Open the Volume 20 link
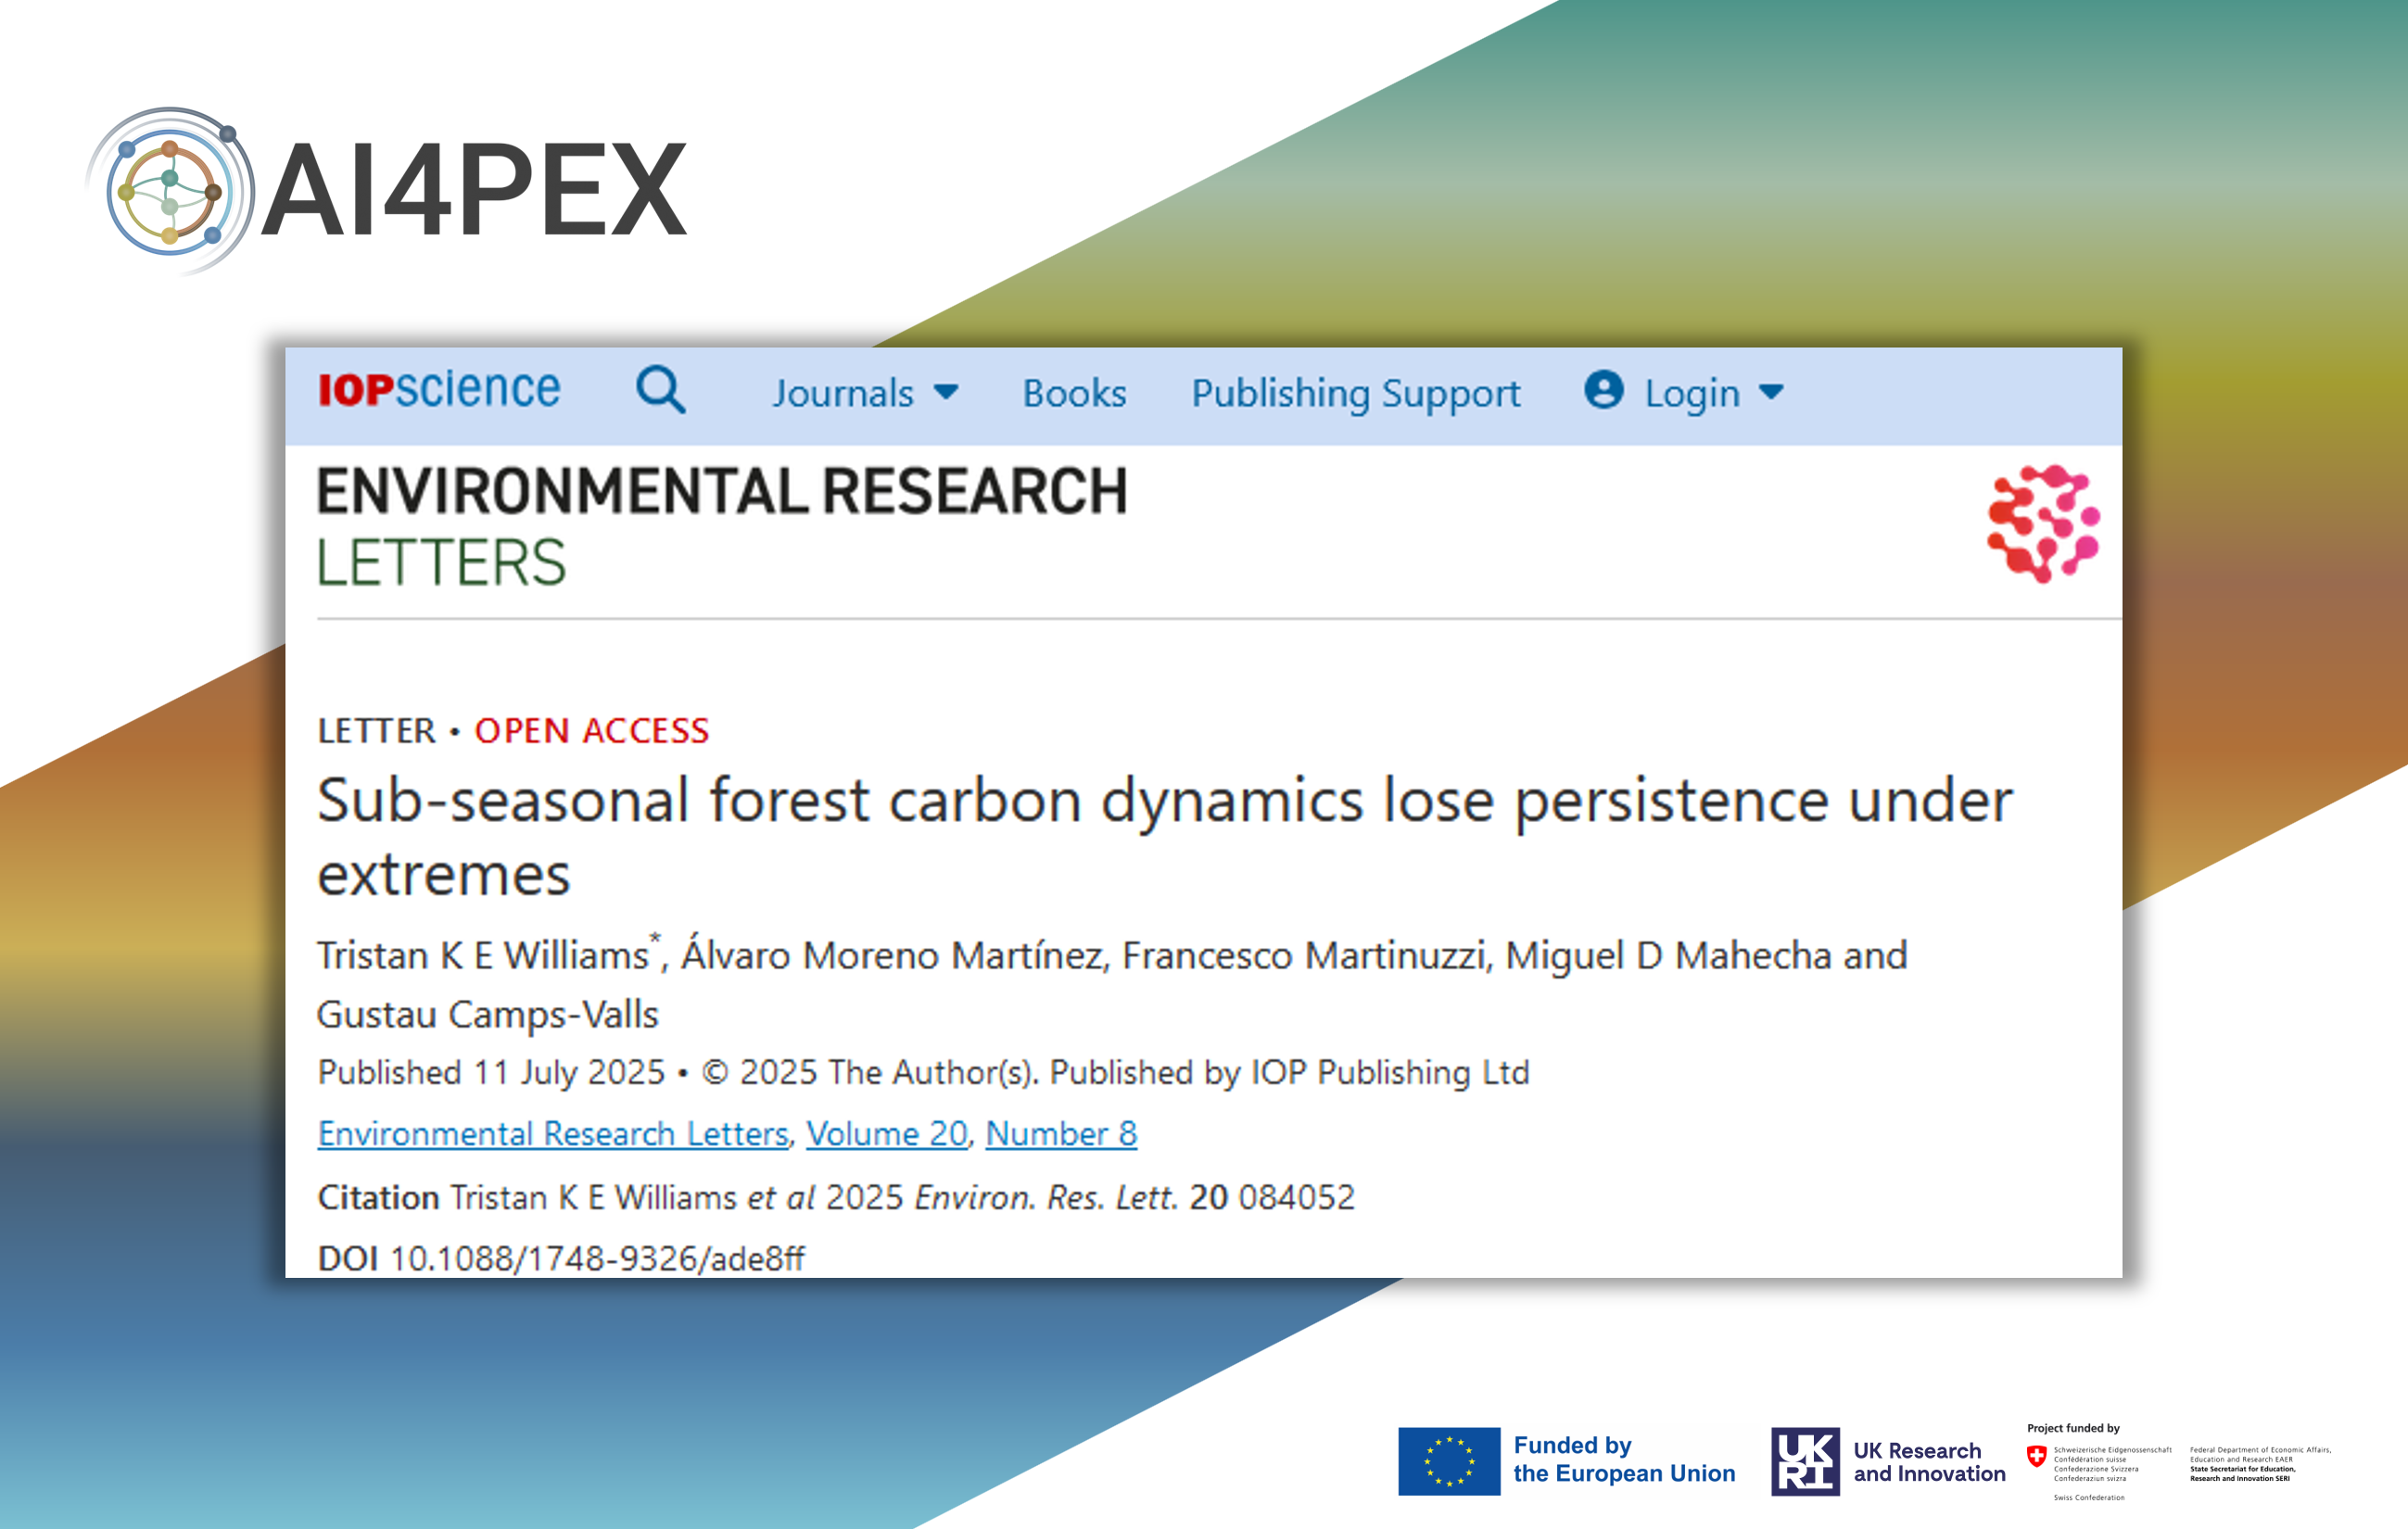Image resolution: width=2408 pixels, height=1529 pixels. coord(887,1133)
